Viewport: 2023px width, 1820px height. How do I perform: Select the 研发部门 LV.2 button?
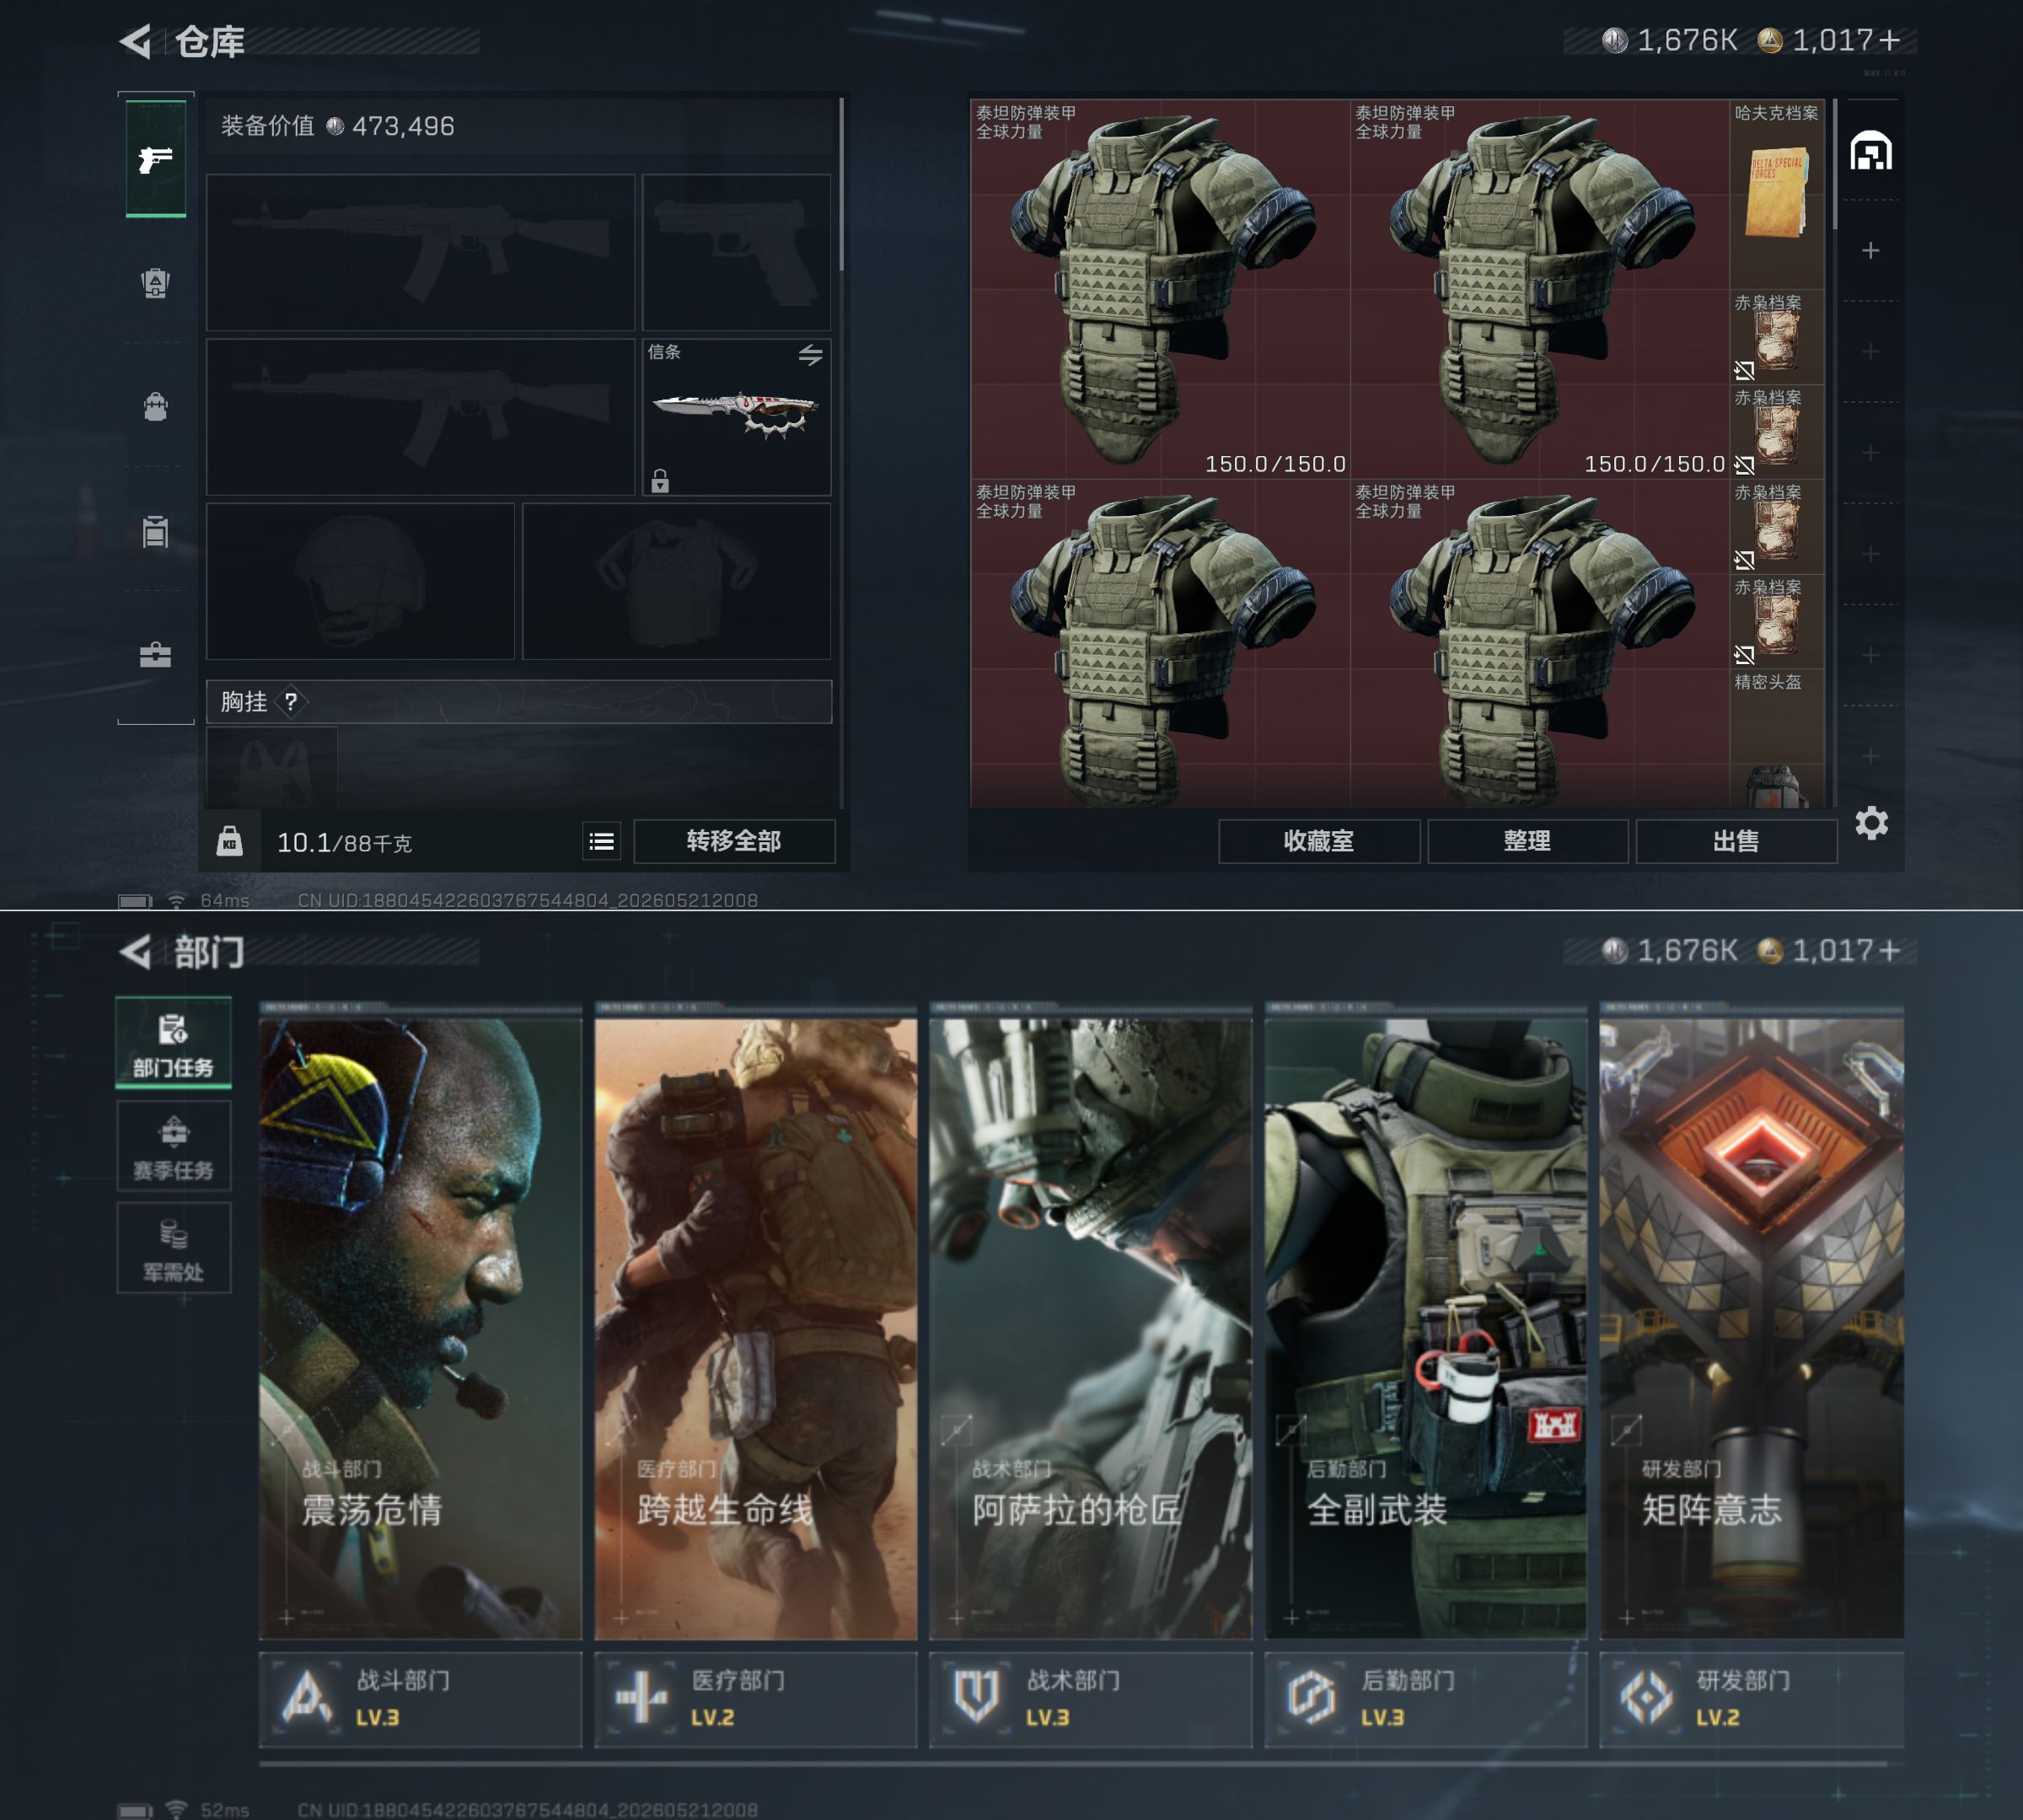coord(1751,1699)
